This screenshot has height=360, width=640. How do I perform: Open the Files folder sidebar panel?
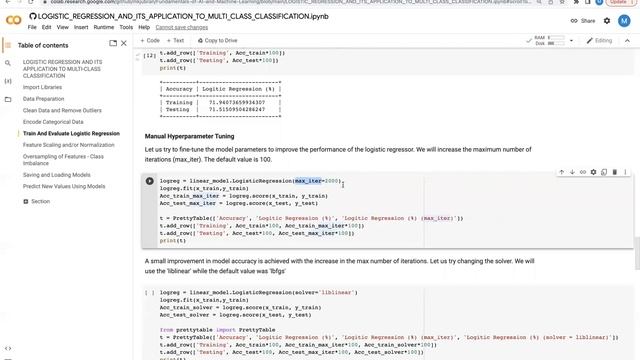click(x=8, y=99)
